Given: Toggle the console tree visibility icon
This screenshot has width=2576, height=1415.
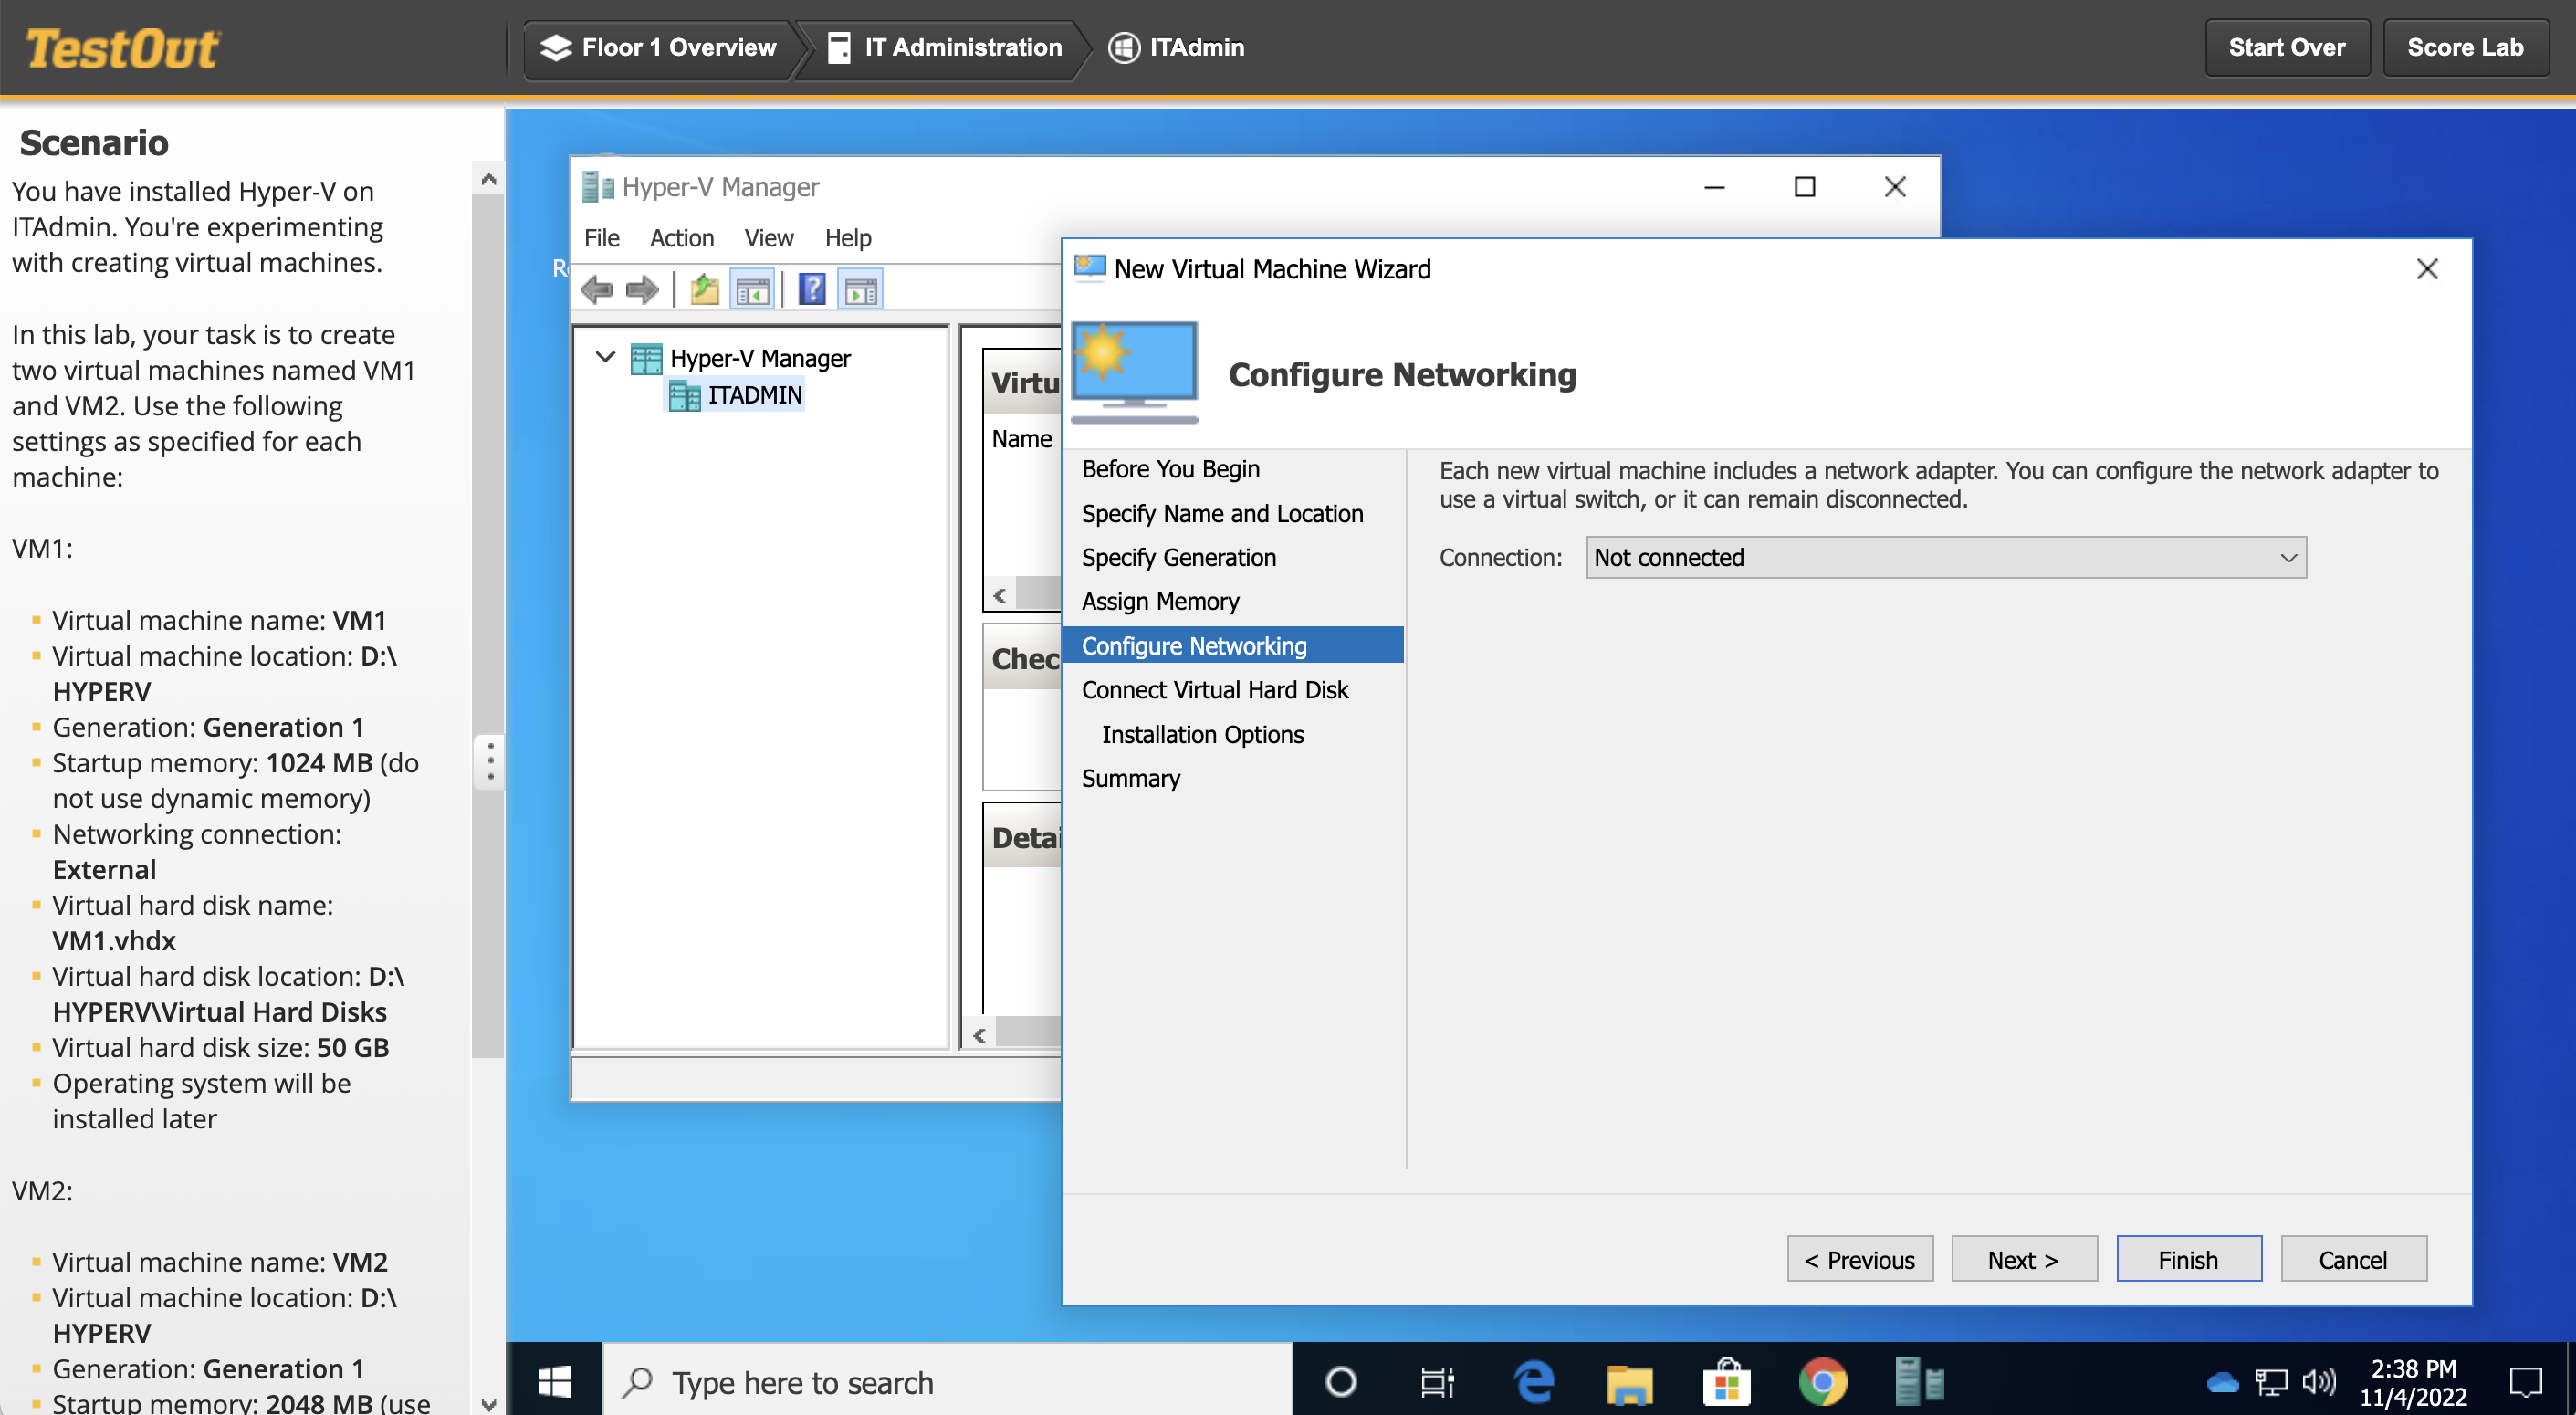Looking at the screenshot, I should 753,289.
